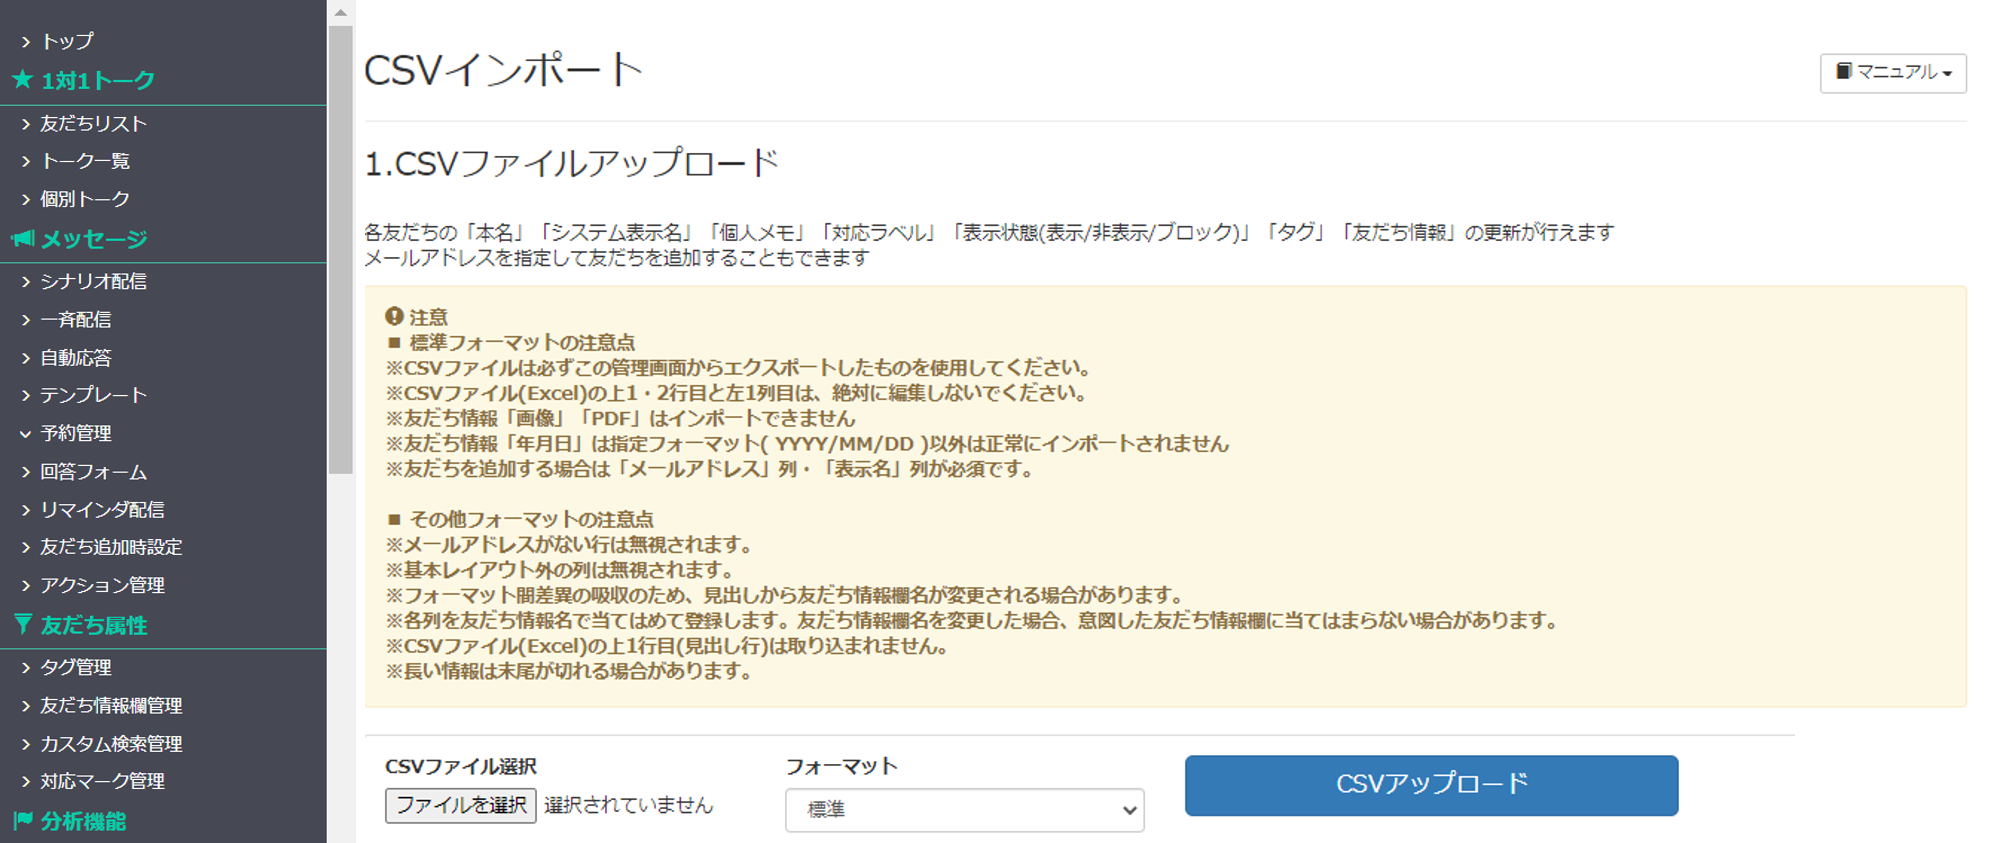Click the star icon beside 1対1トーク
The height and width of the screenshot is (843, 2000).
click(22, 80)
